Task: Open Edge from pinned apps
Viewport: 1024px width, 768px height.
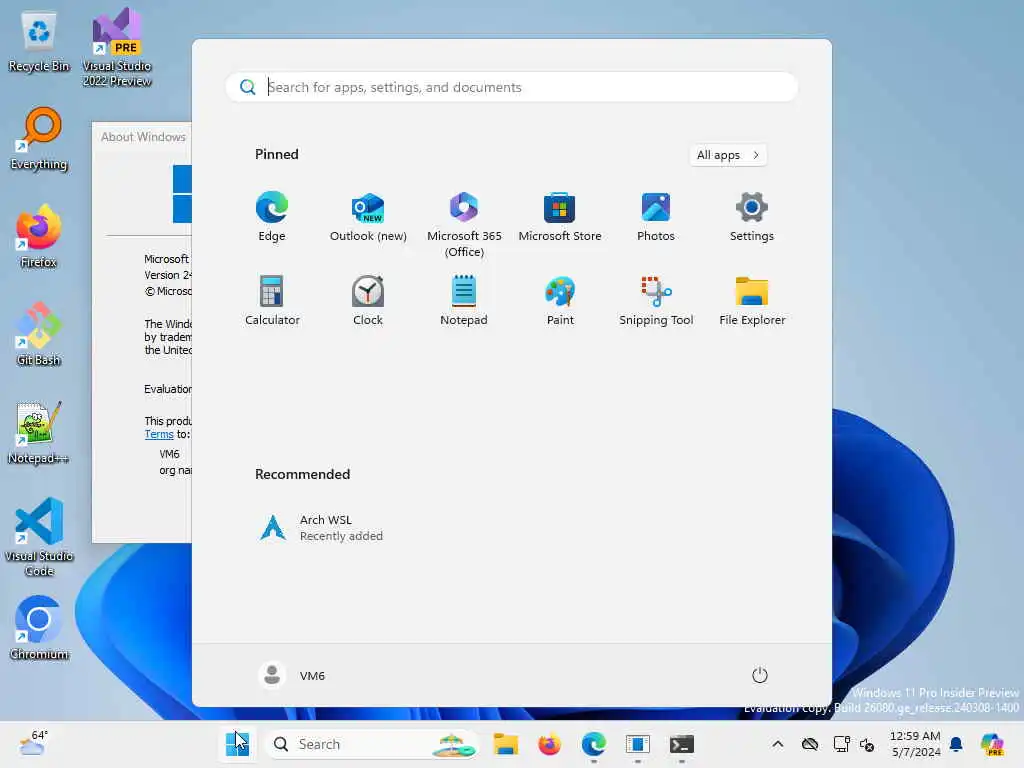Action: click(272, 217)
